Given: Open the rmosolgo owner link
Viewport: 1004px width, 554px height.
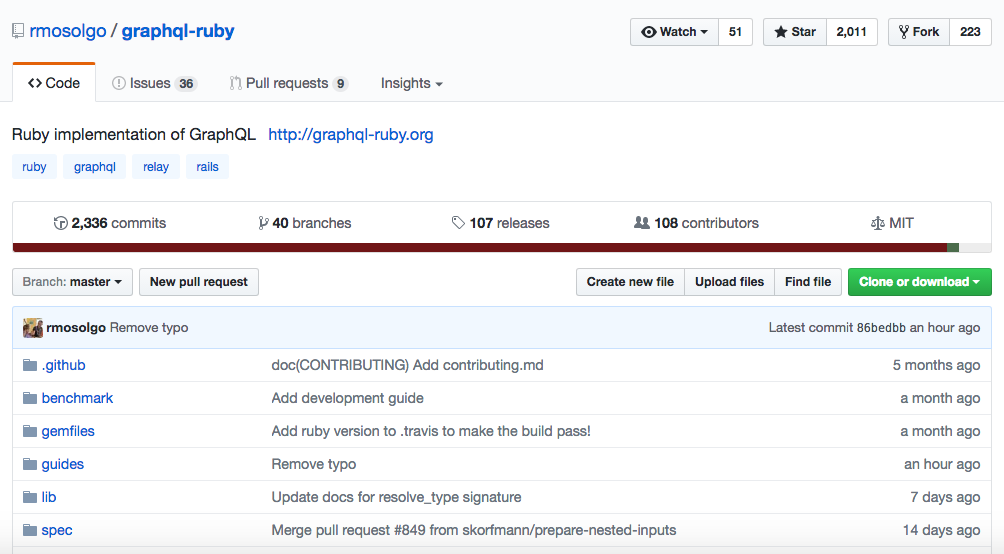Looking at the screenshot, I should coord(68,31).
